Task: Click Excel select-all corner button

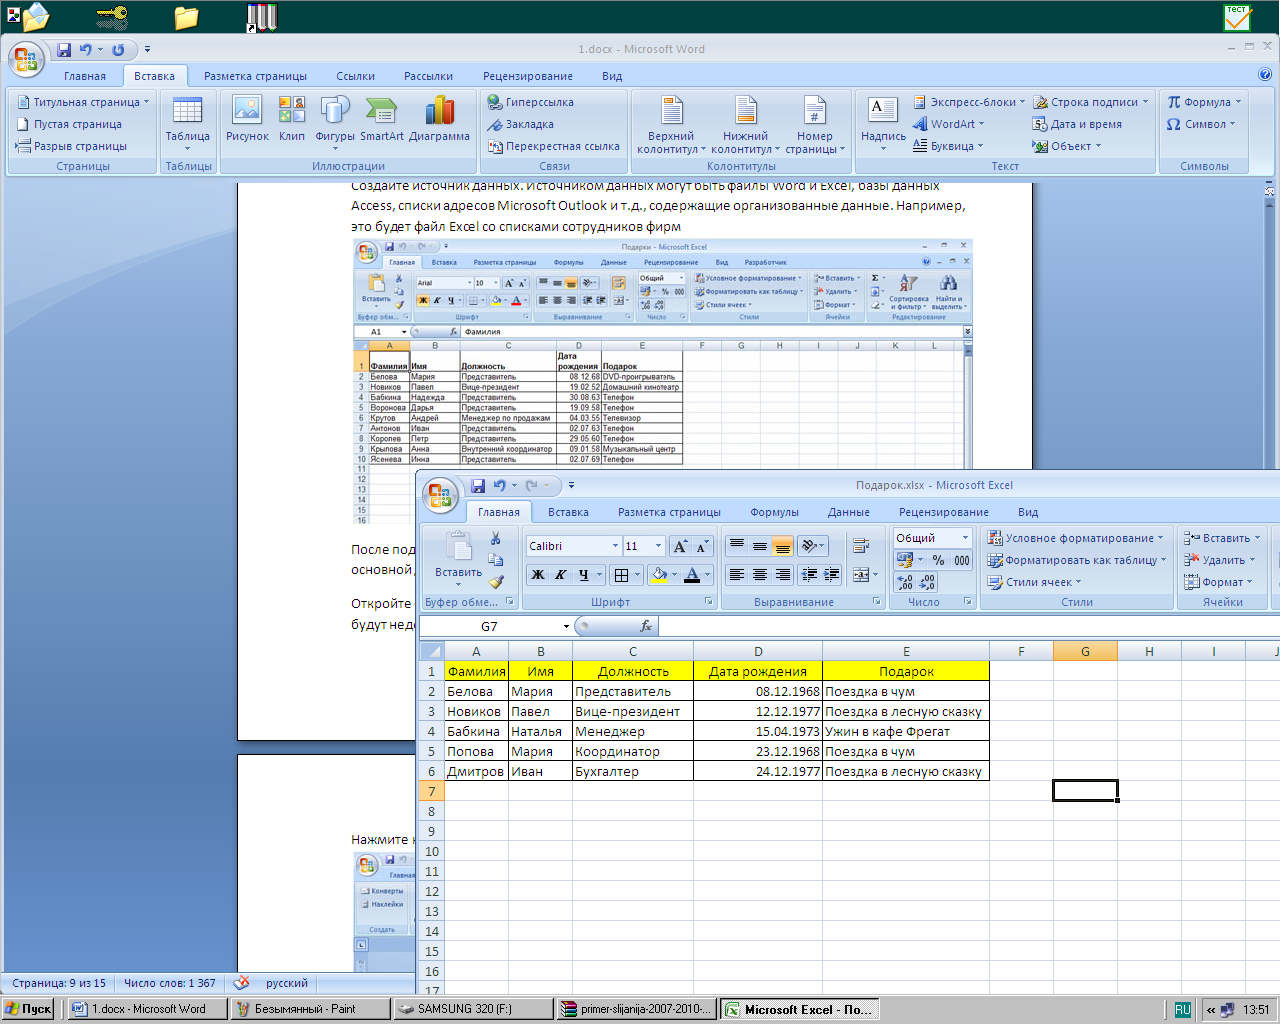Action: point(432,651)
